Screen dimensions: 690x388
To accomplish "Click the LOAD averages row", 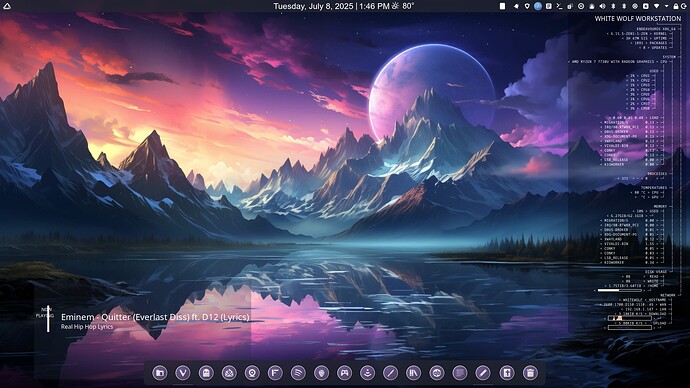I will click(x=634, y=118).
